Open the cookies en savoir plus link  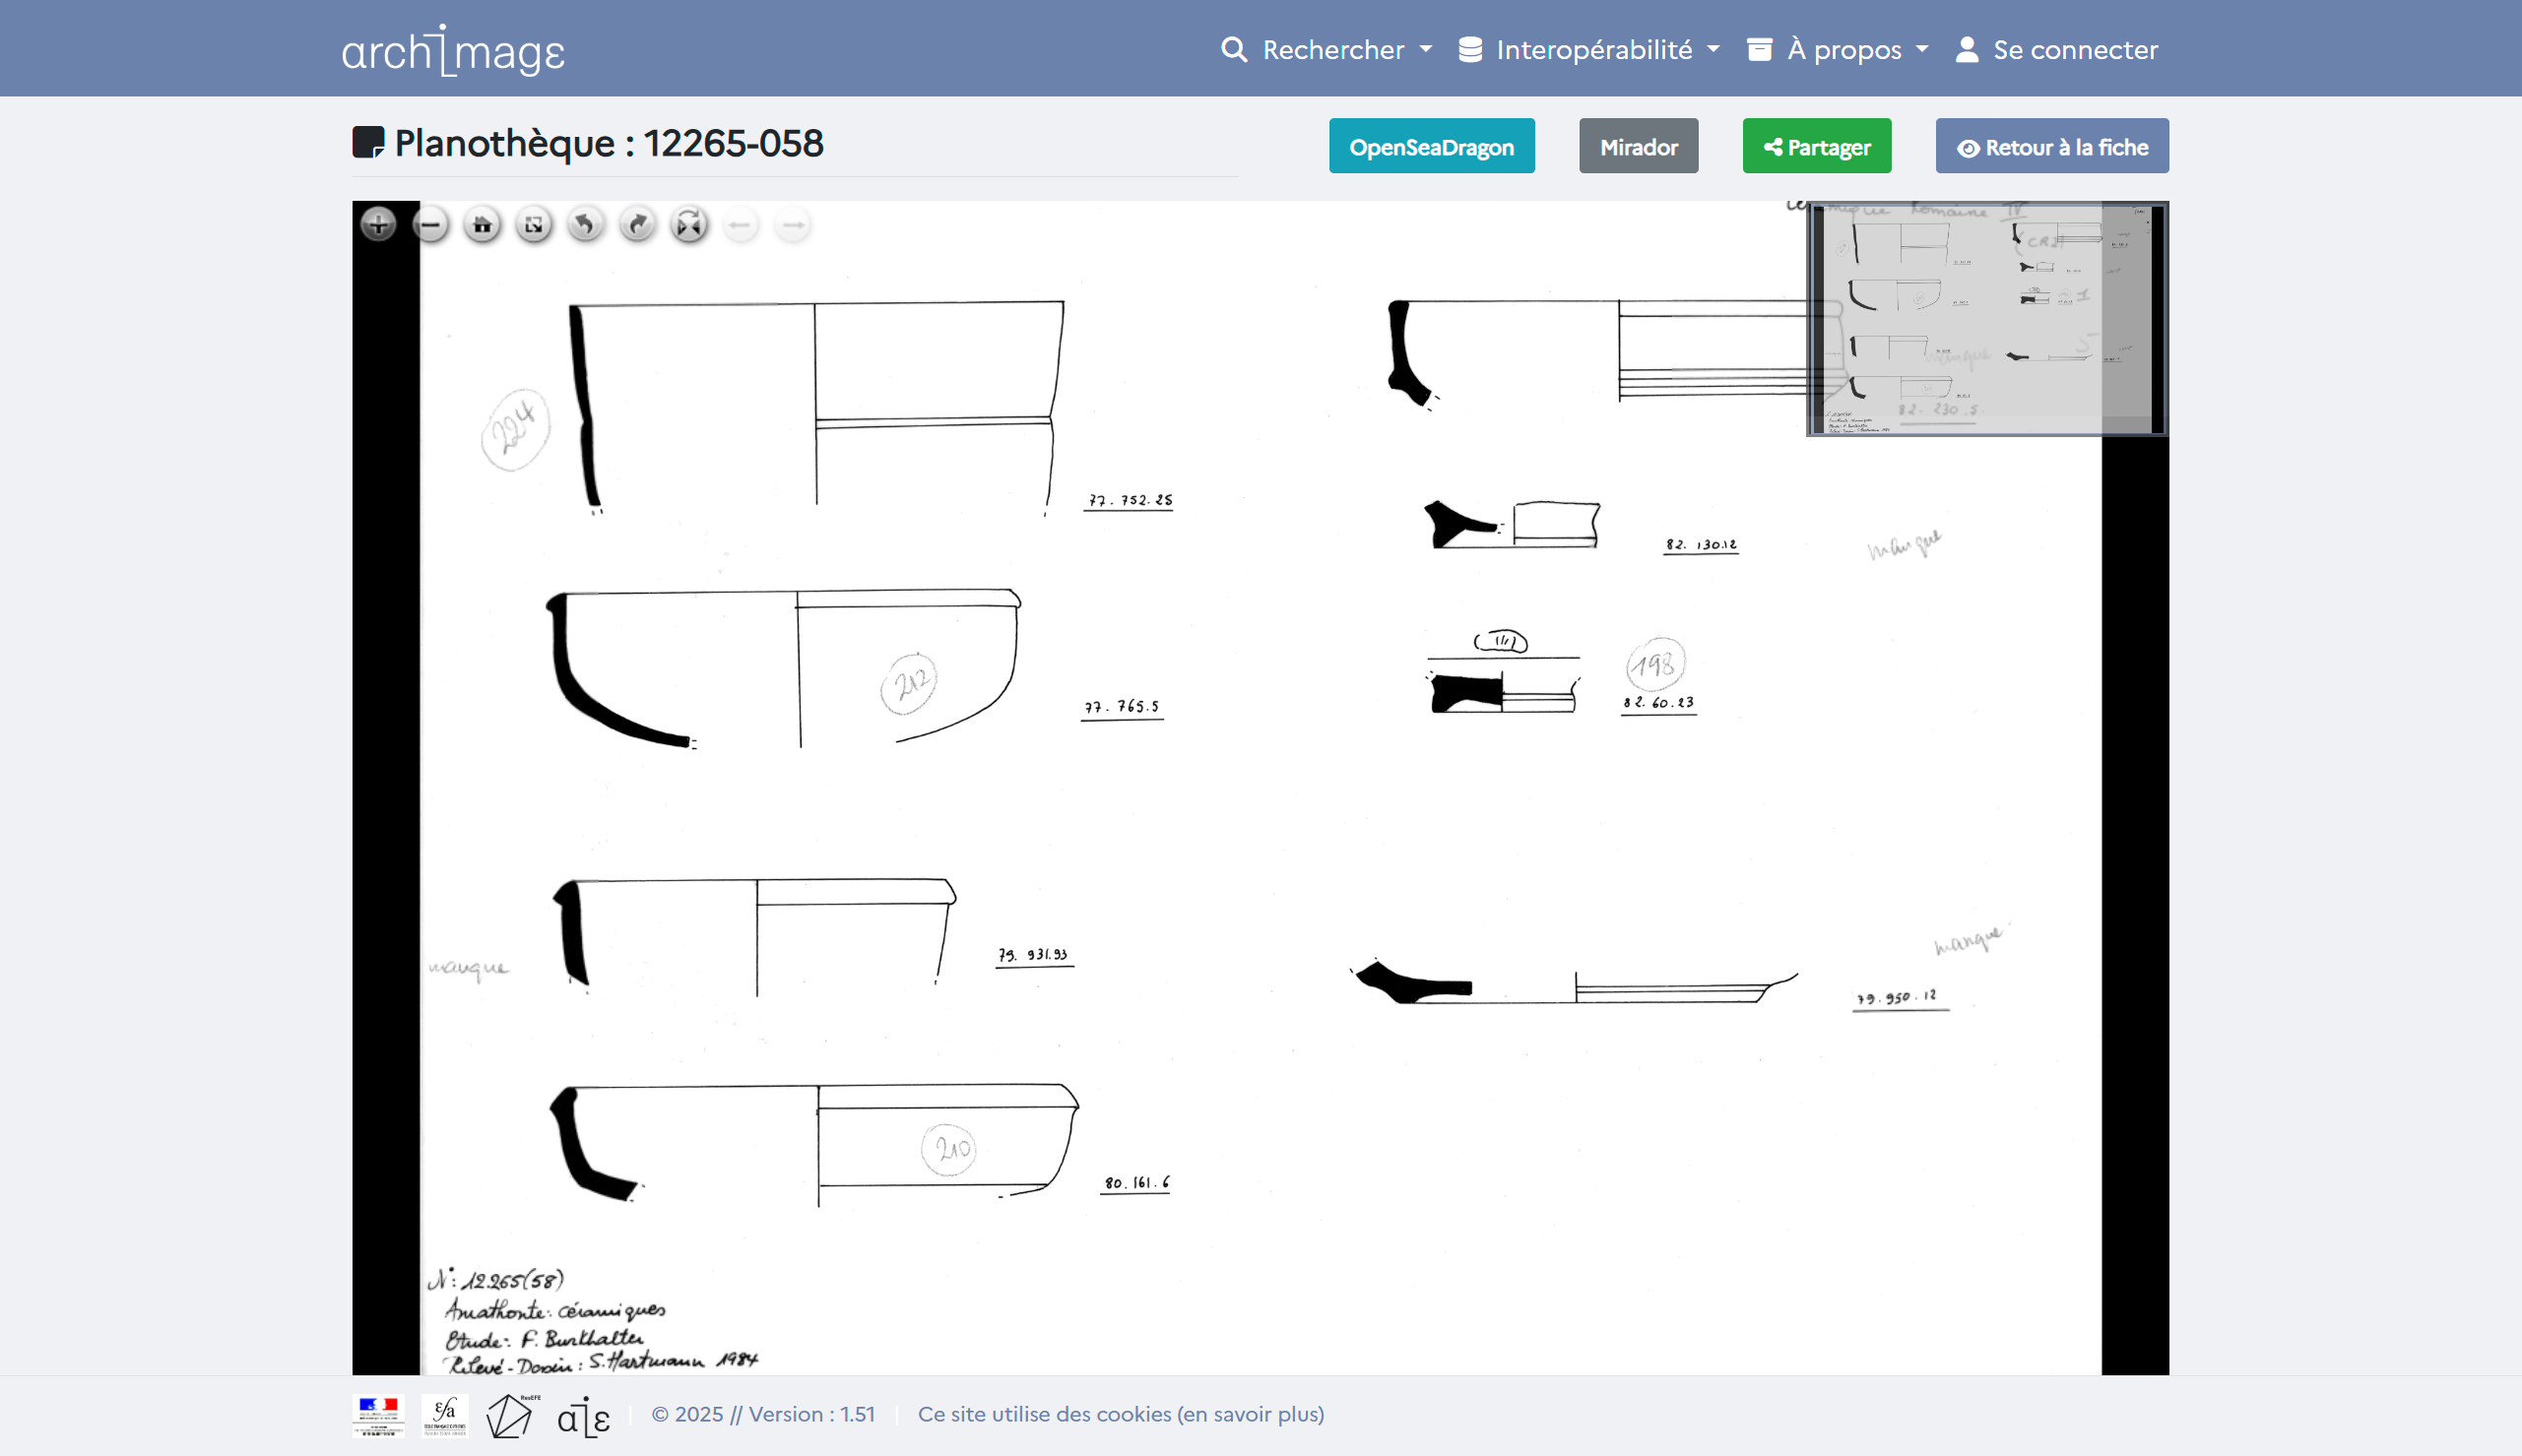1120,1414
